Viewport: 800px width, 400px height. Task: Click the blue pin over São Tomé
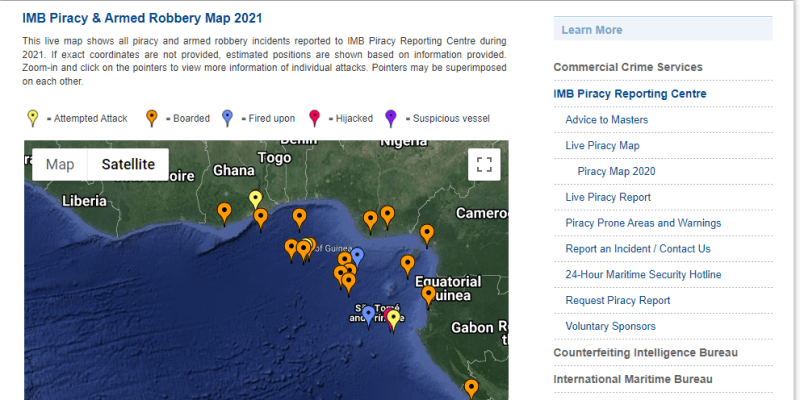(x=368, y=315)
